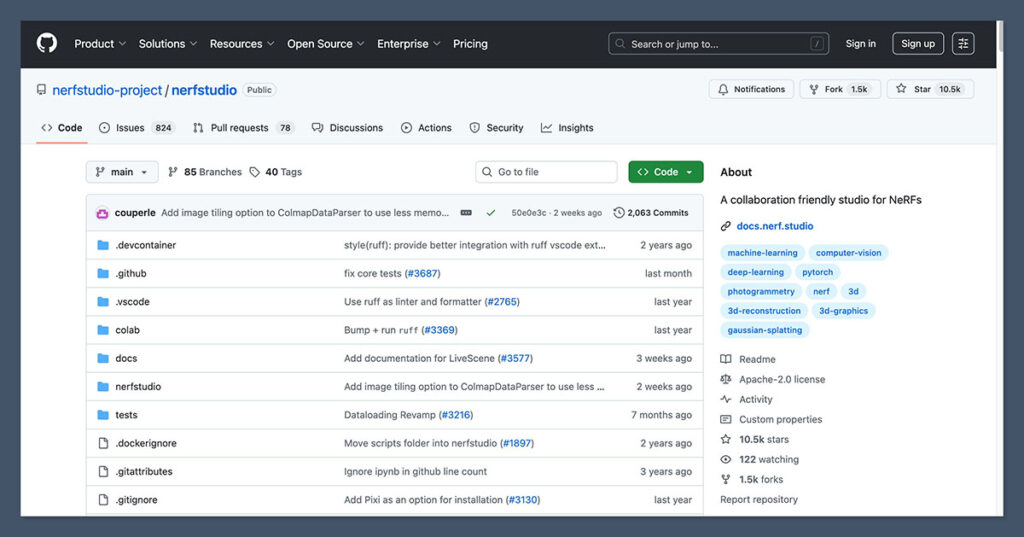1024x537 pixels.
Task: Click the history clock icon by 2,063 Commits
Action: point(618,213)
